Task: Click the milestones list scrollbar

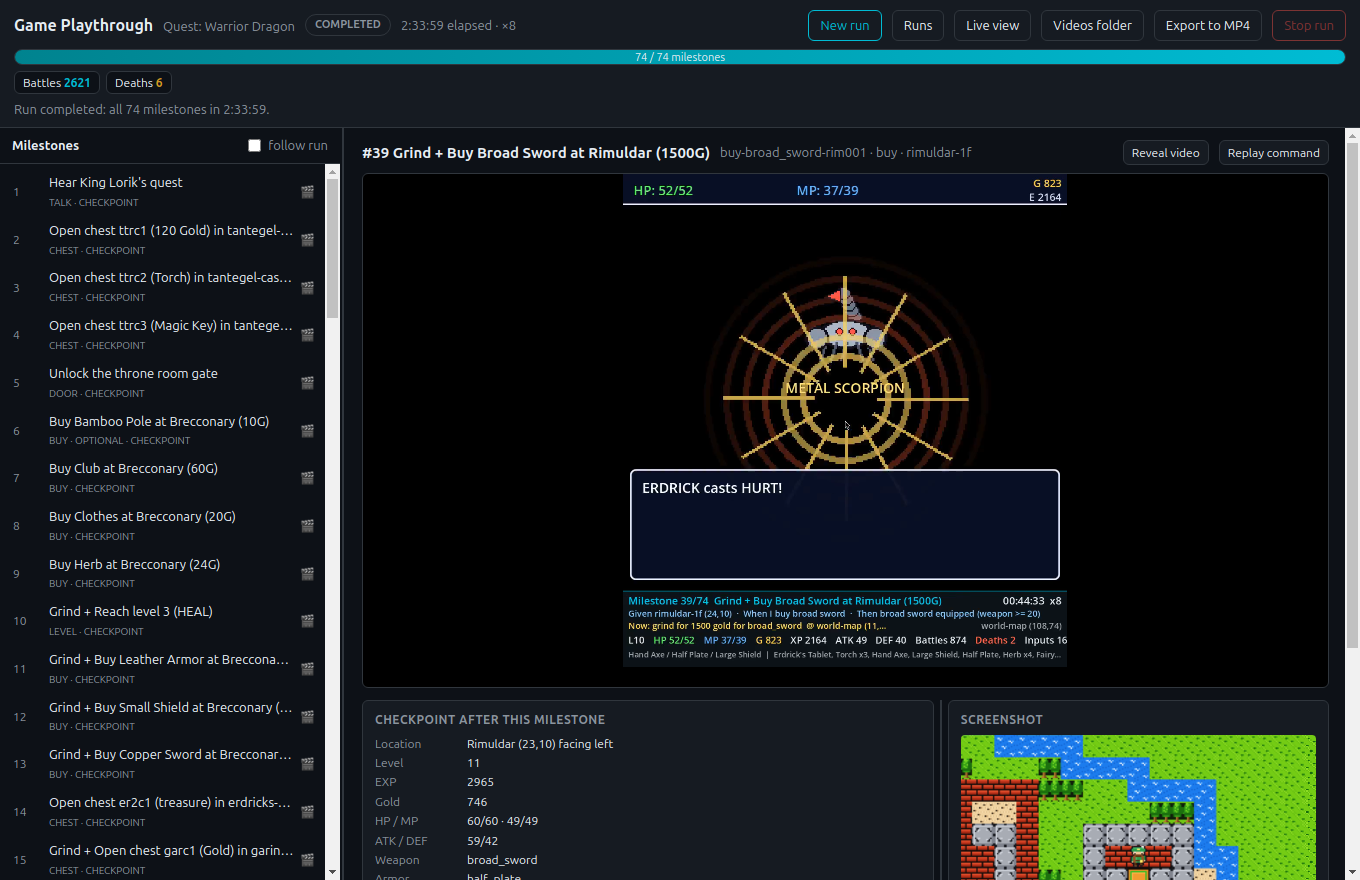Action: coord(333,248)
